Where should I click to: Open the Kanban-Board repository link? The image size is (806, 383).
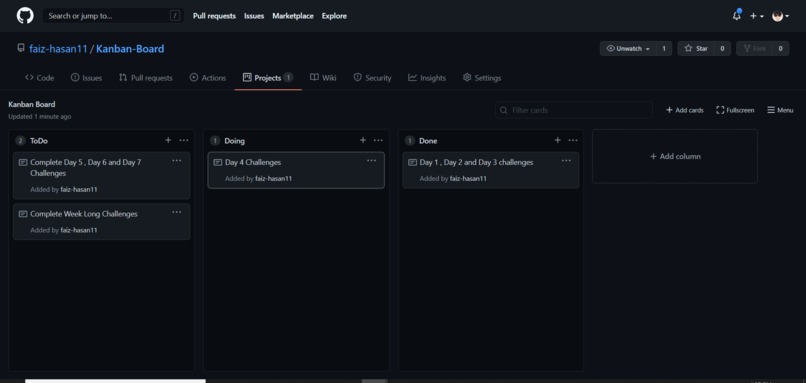coord(130,49)
